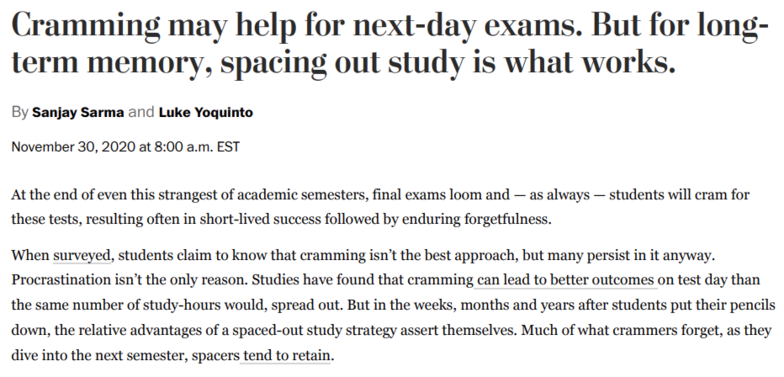Image resolution: width=784 pixels, height=377 pixels.
Task: Open 'can lead to better outcomes' link
Action: pyautogui.click(x=565, y=280)
